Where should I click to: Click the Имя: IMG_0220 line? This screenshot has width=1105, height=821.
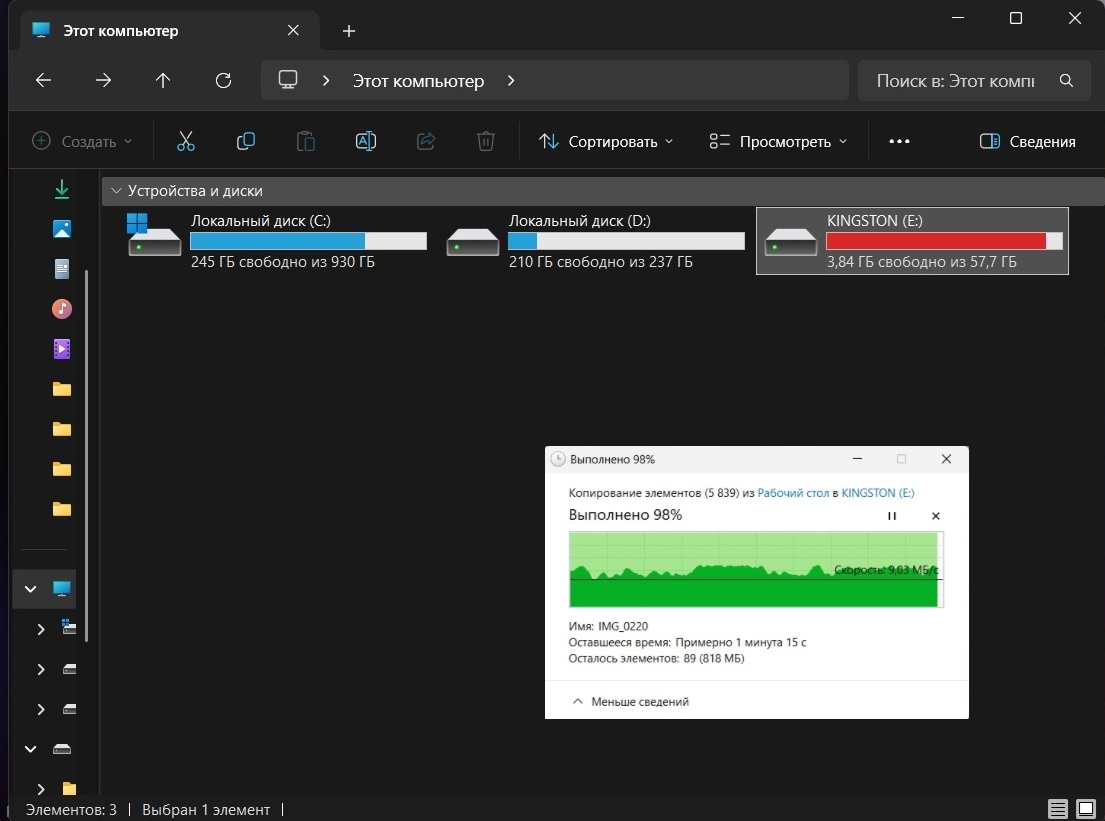(608, 626)
